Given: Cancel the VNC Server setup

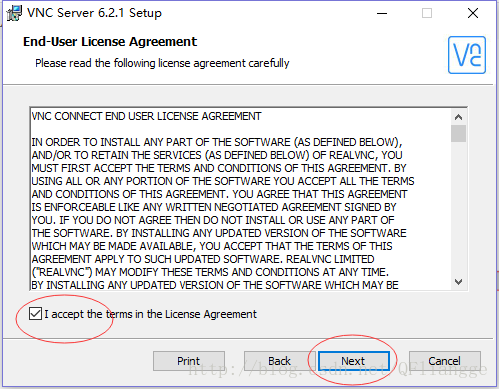Looking at the screenshot, I should 445,361.
